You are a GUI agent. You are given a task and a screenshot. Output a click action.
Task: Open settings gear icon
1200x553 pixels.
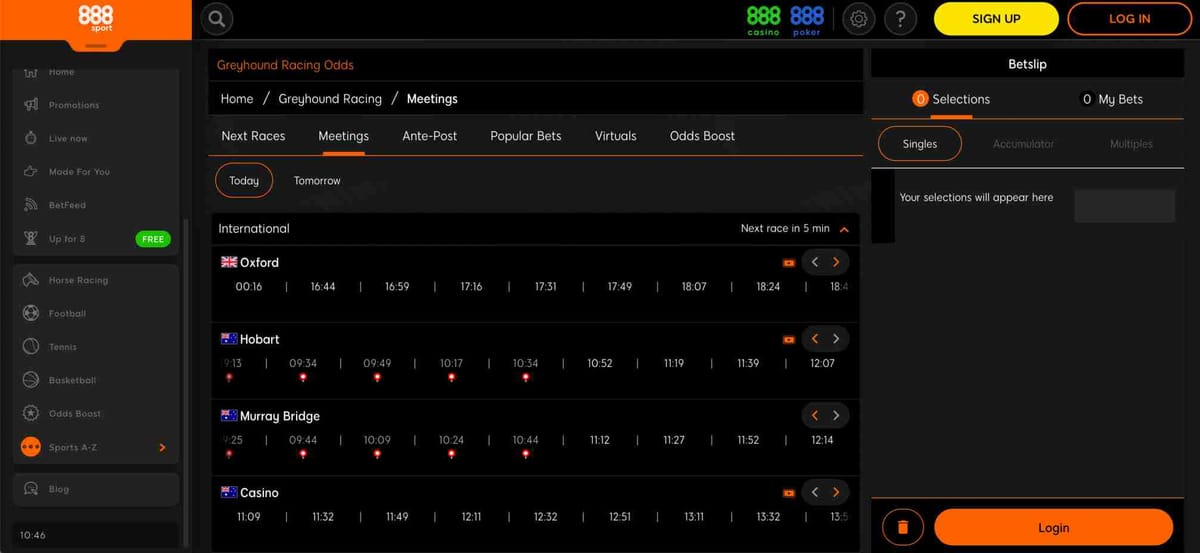(859, 19)
